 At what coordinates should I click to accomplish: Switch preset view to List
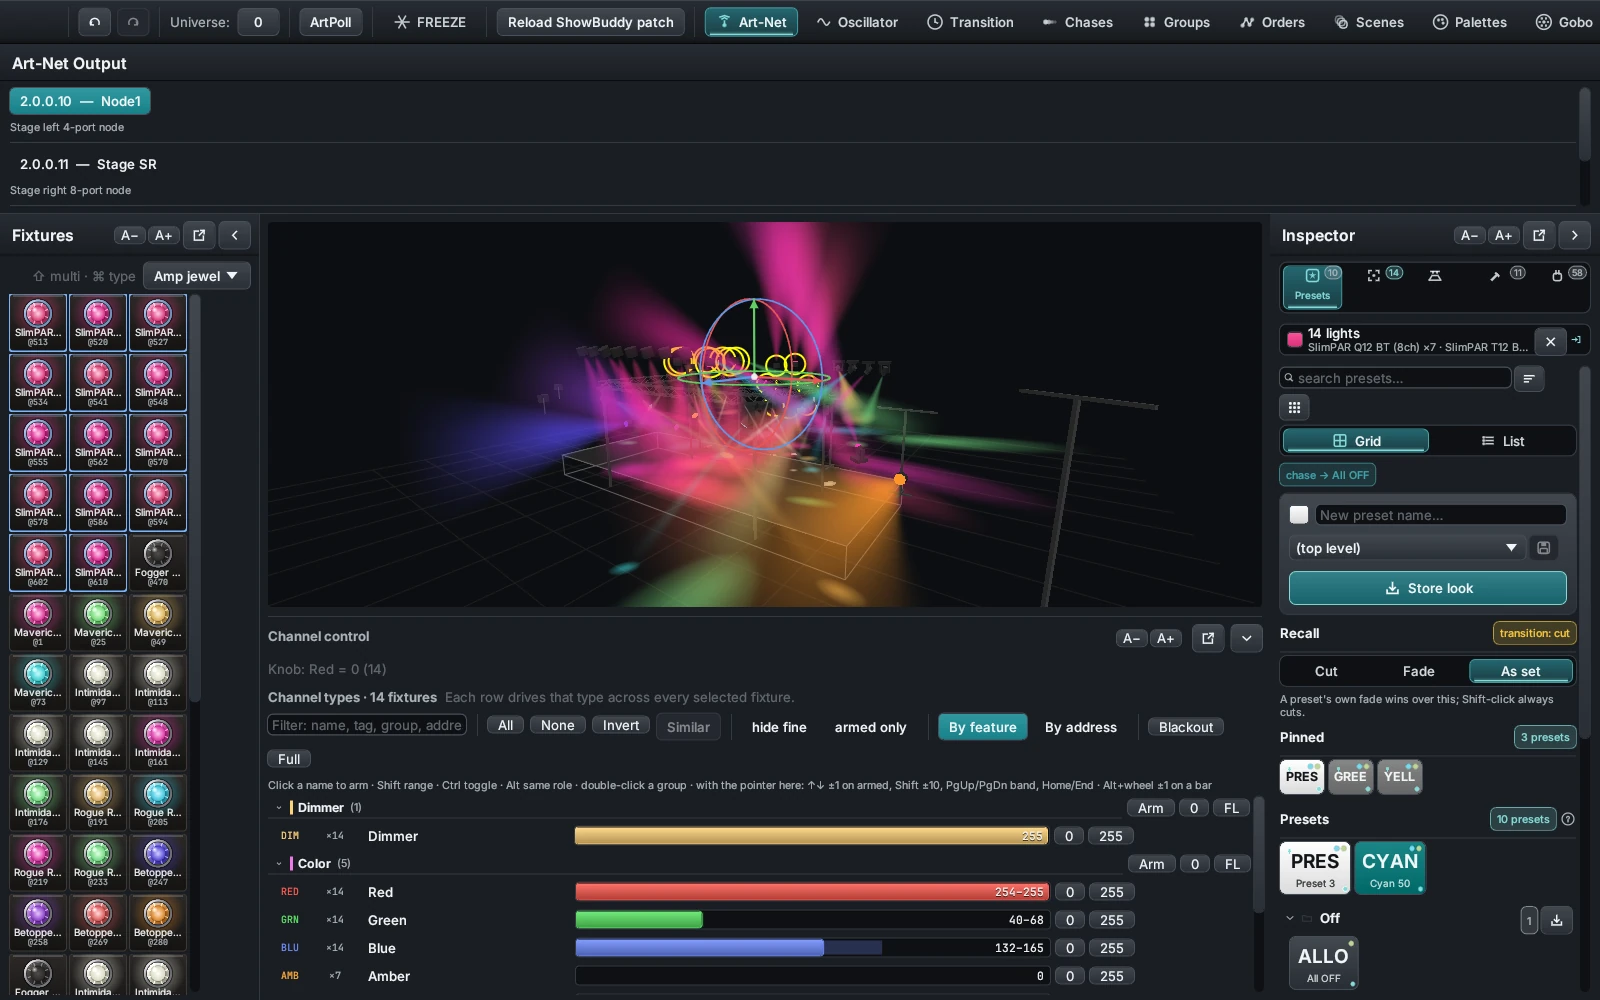(x=1502, y=441)
